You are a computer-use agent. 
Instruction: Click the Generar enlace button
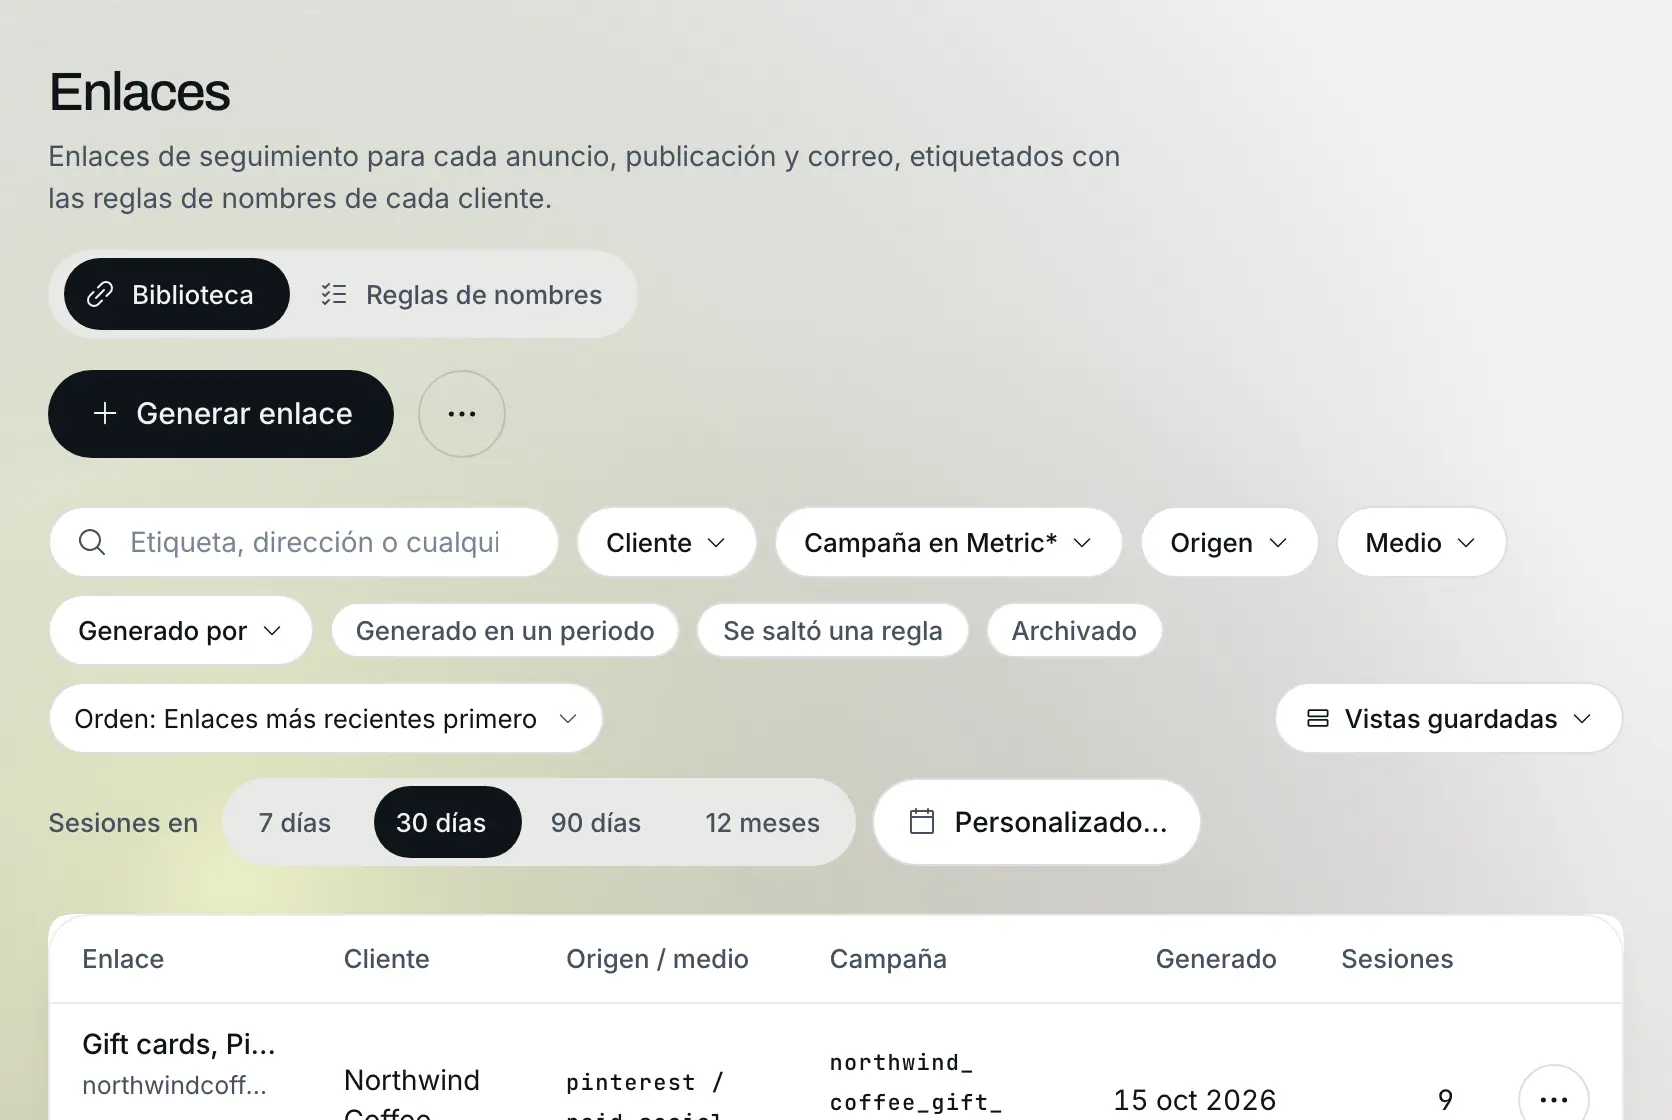221,414
